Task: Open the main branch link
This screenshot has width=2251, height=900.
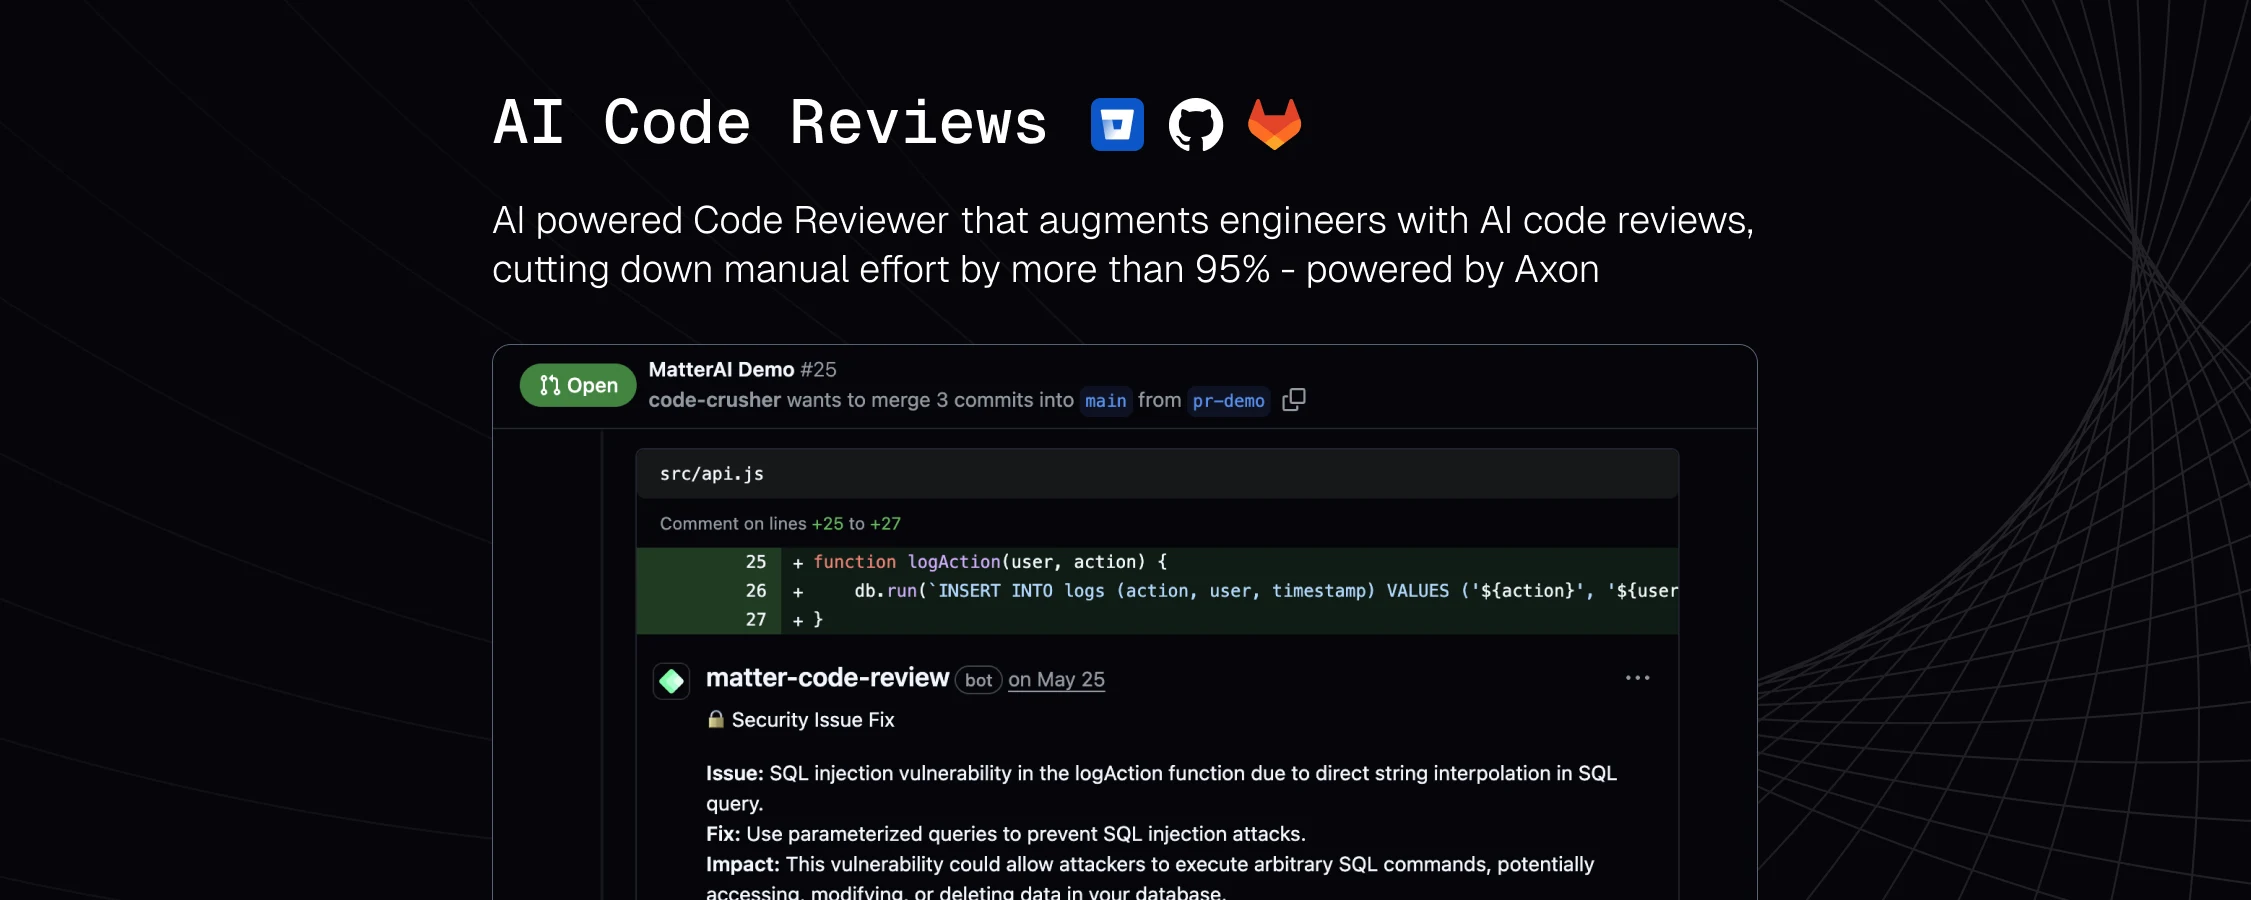Action: click(1105, 400)
